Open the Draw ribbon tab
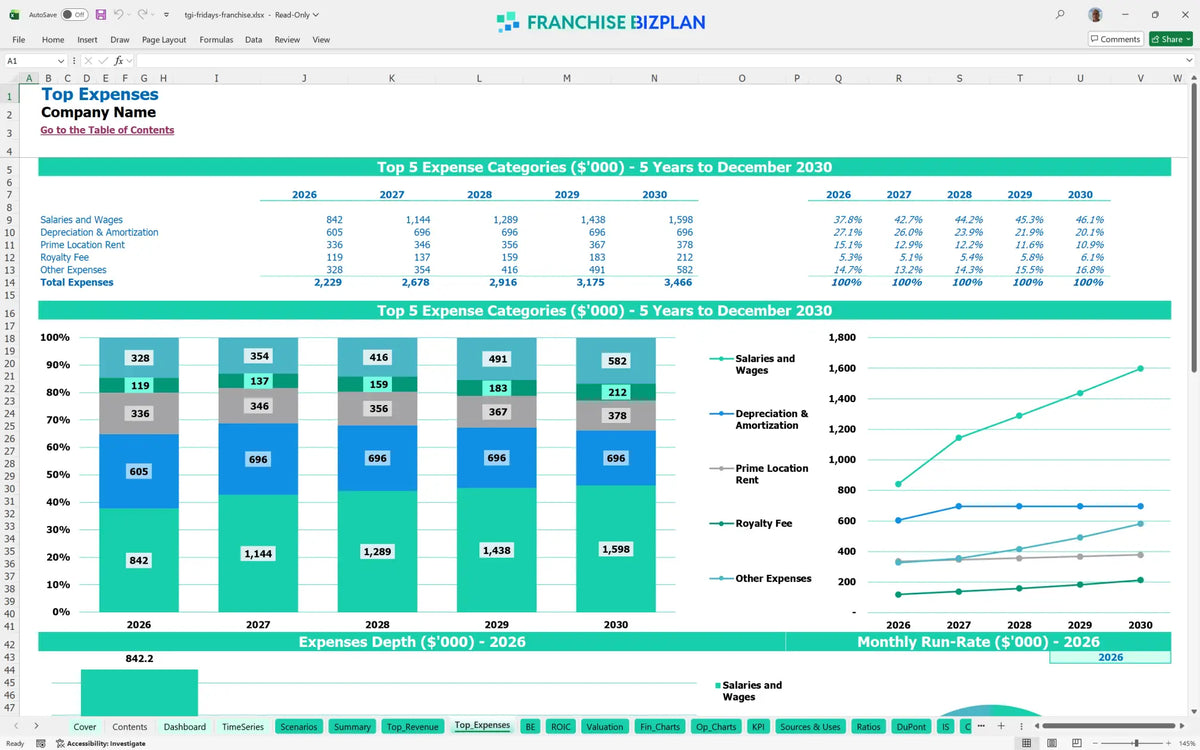The image size is (1200, 750). click(x=120, y=40)
